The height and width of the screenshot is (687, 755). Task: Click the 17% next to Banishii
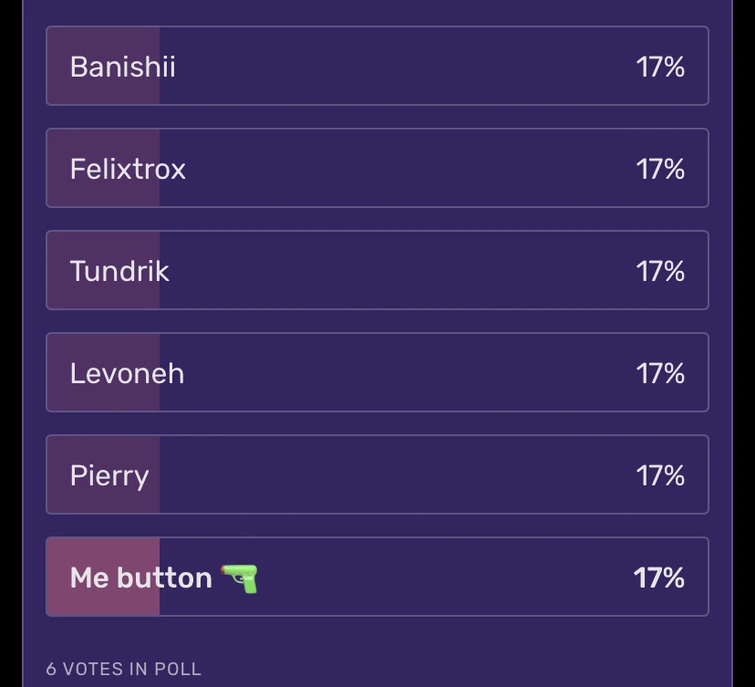tap(660, 67)
